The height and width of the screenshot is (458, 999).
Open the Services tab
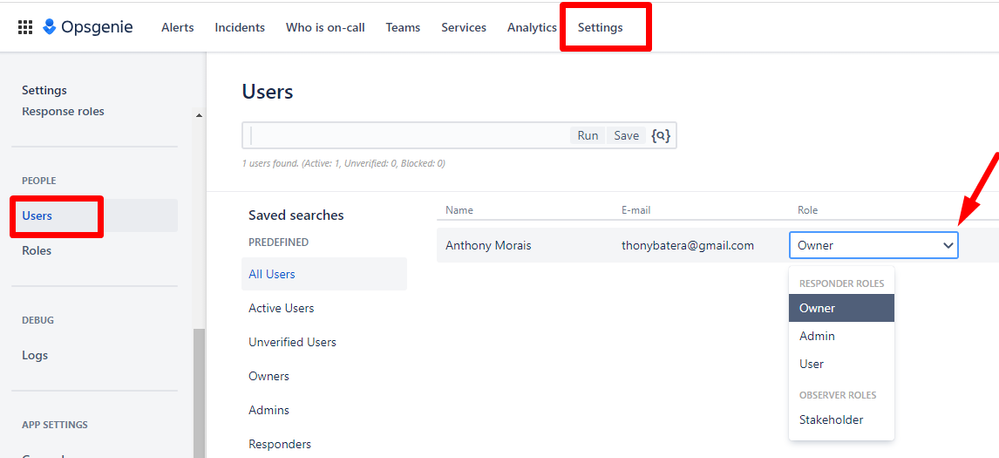464,27
